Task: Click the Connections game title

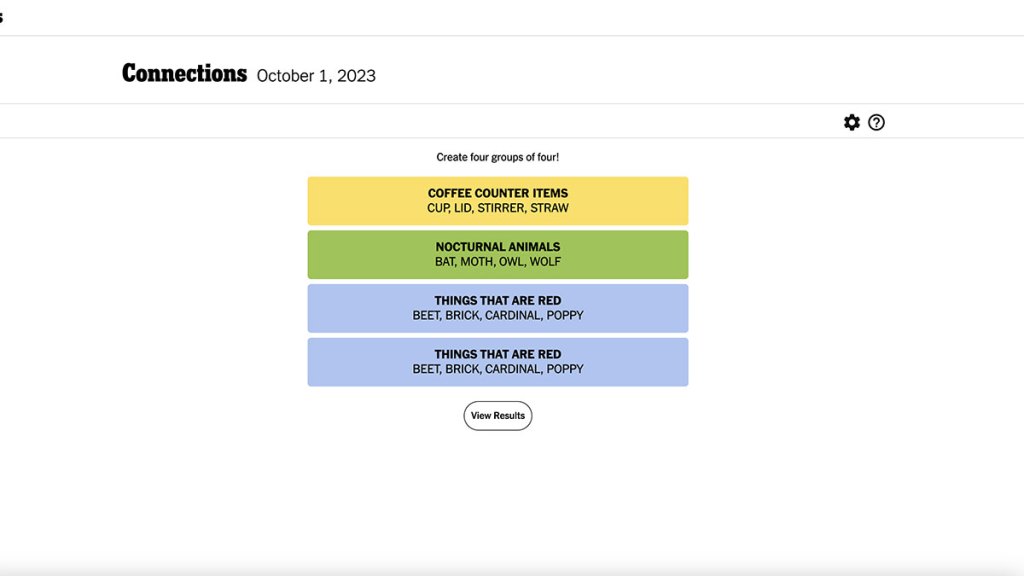Action: 184,74
